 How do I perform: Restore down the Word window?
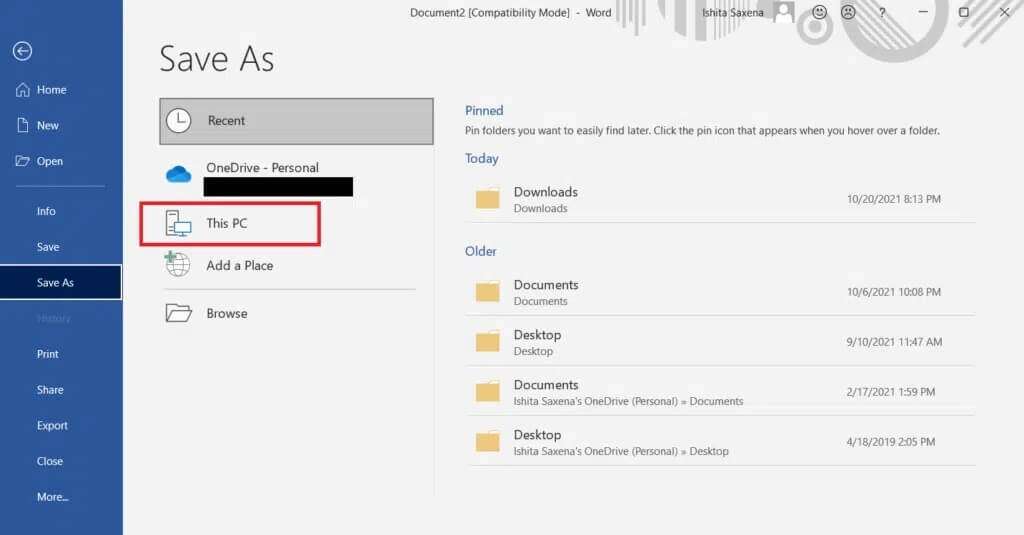[964, 12]
